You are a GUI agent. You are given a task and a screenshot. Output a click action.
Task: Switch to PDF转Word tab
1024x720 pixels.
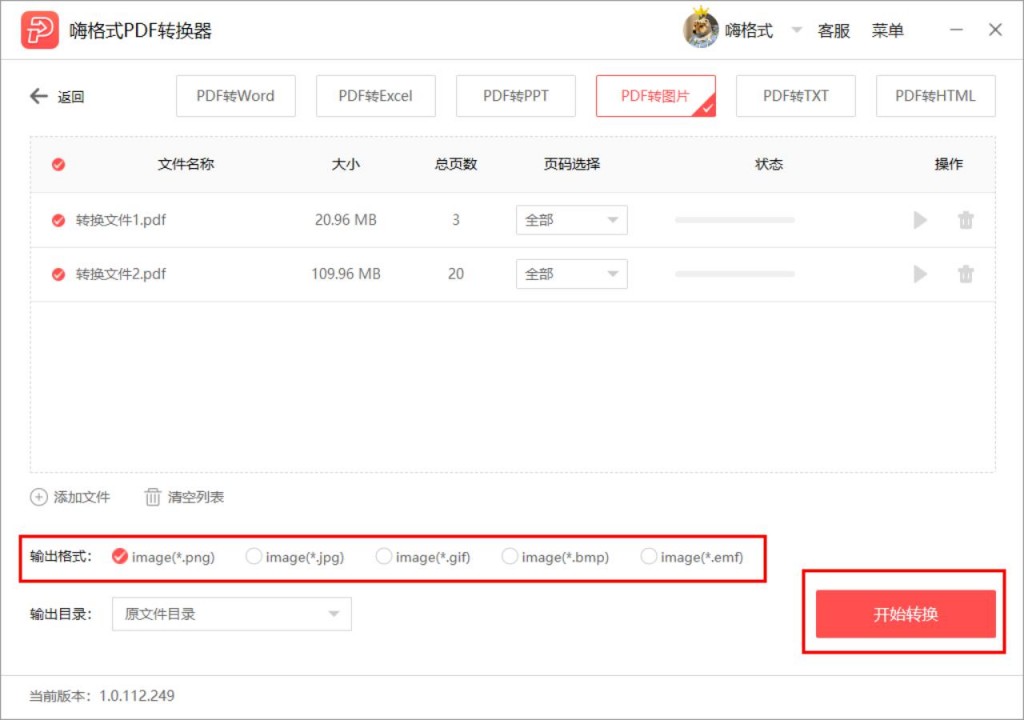click(236, 96)
